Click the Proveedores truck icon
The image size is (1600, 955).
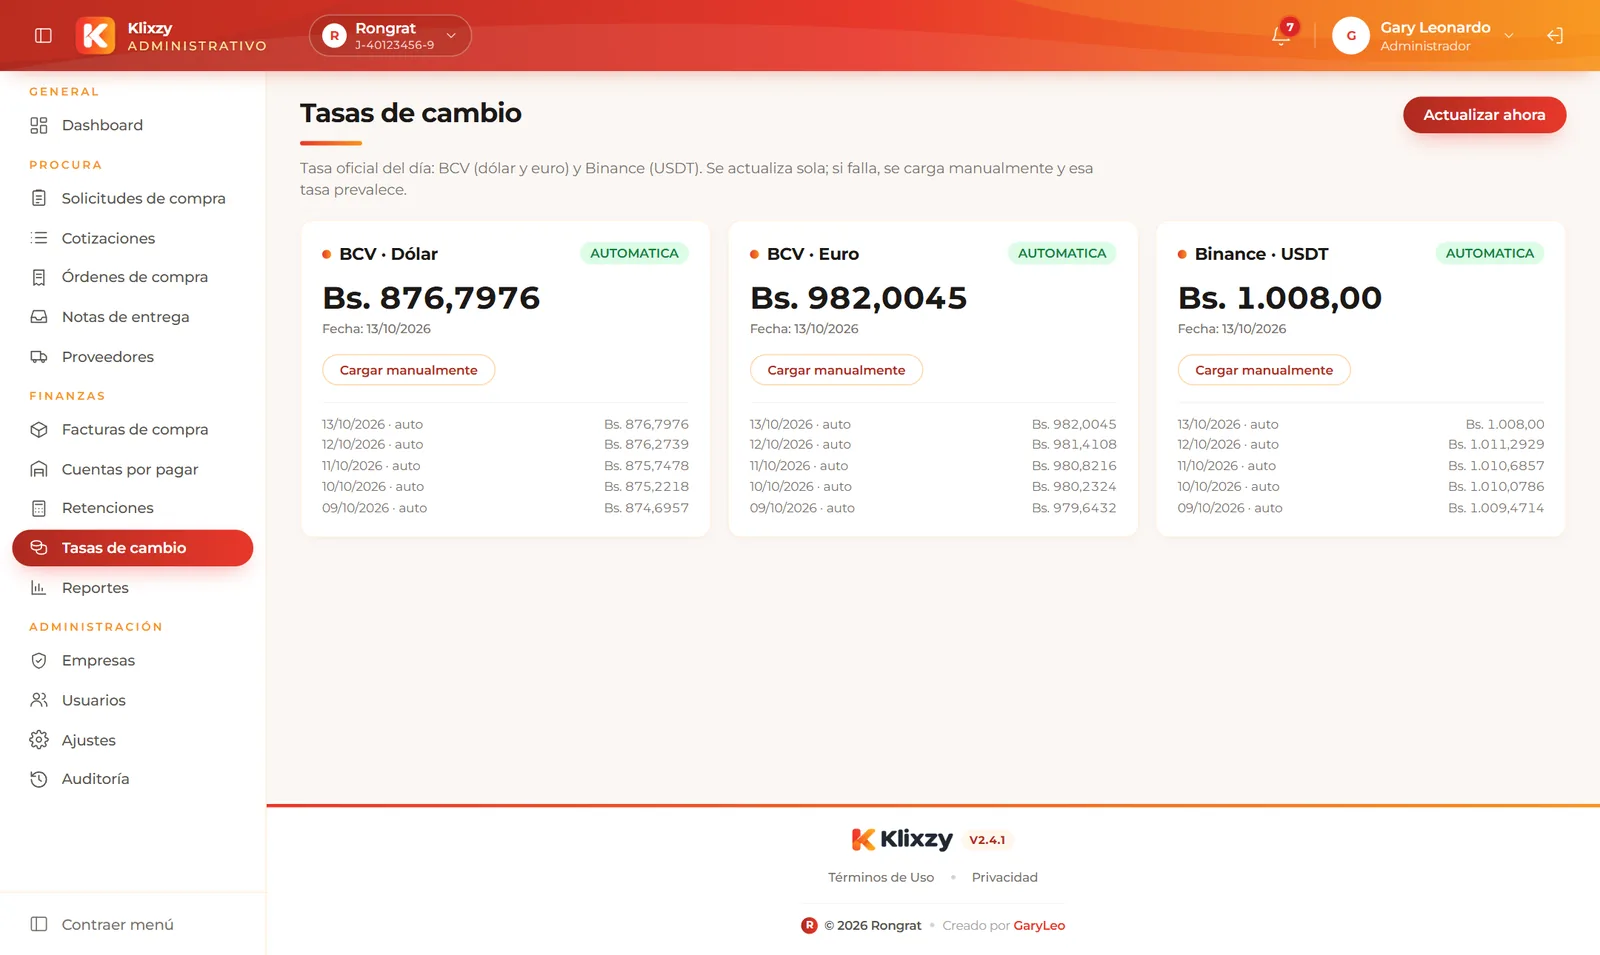coord(39,357)
